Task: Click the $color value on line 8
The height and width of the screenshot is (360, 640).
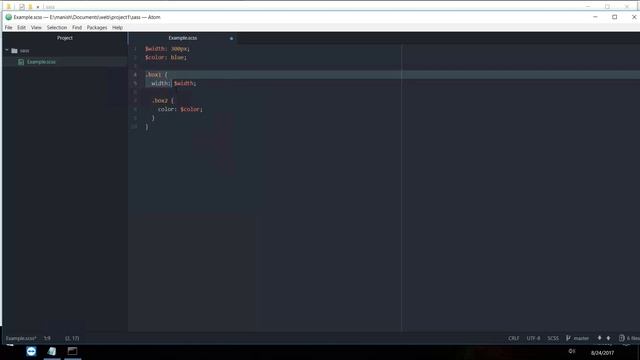Action: click(x=190, y=109)
